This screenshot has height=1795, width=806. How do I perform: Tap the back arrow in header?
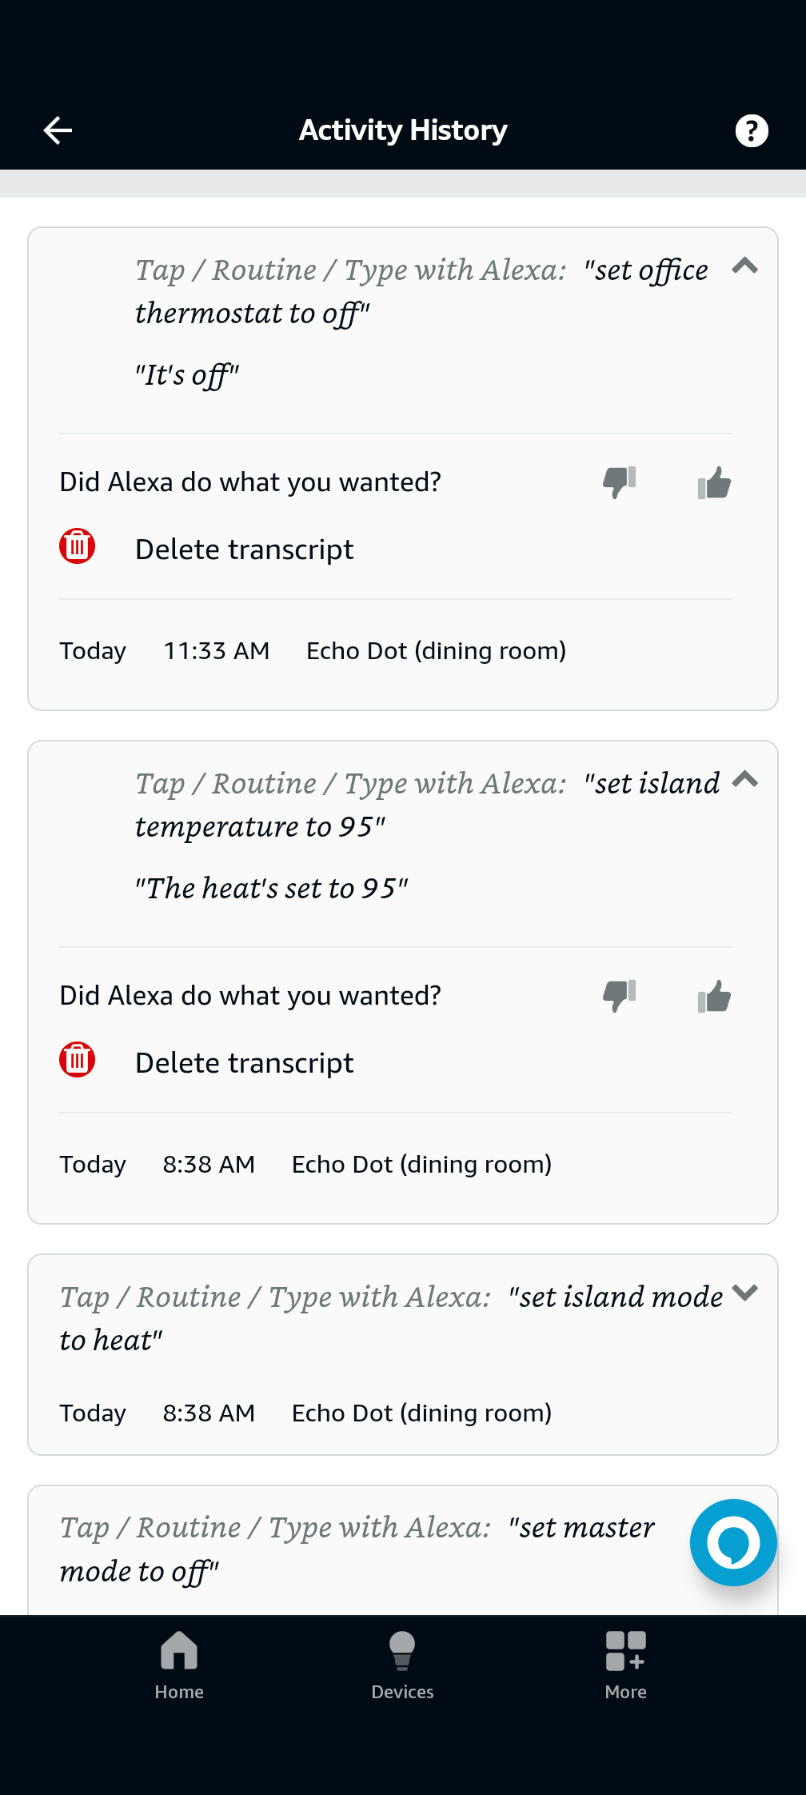tap(58, 130)
